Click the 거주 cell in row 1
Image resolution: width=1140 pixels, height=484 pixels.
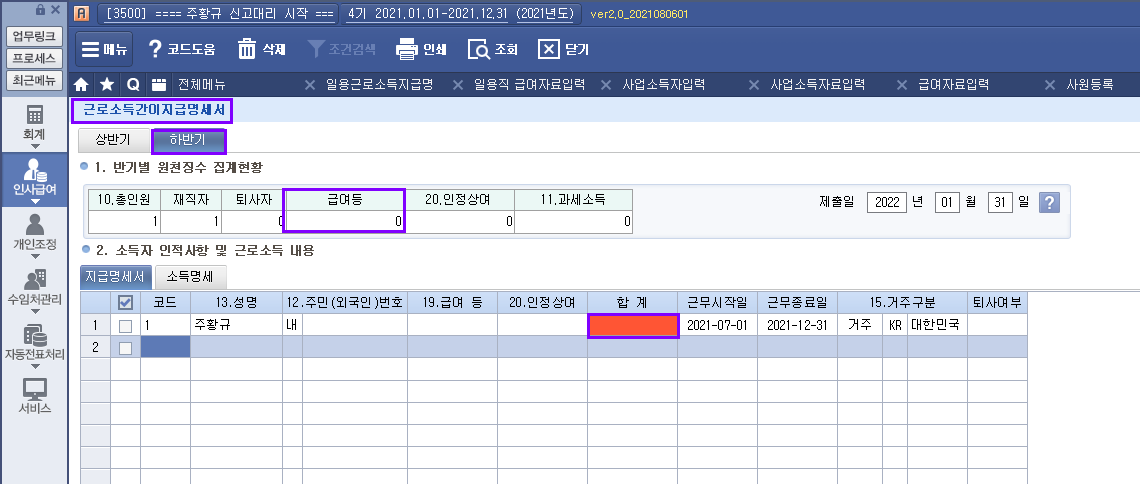pyautogui.click(x=860, y=325)
